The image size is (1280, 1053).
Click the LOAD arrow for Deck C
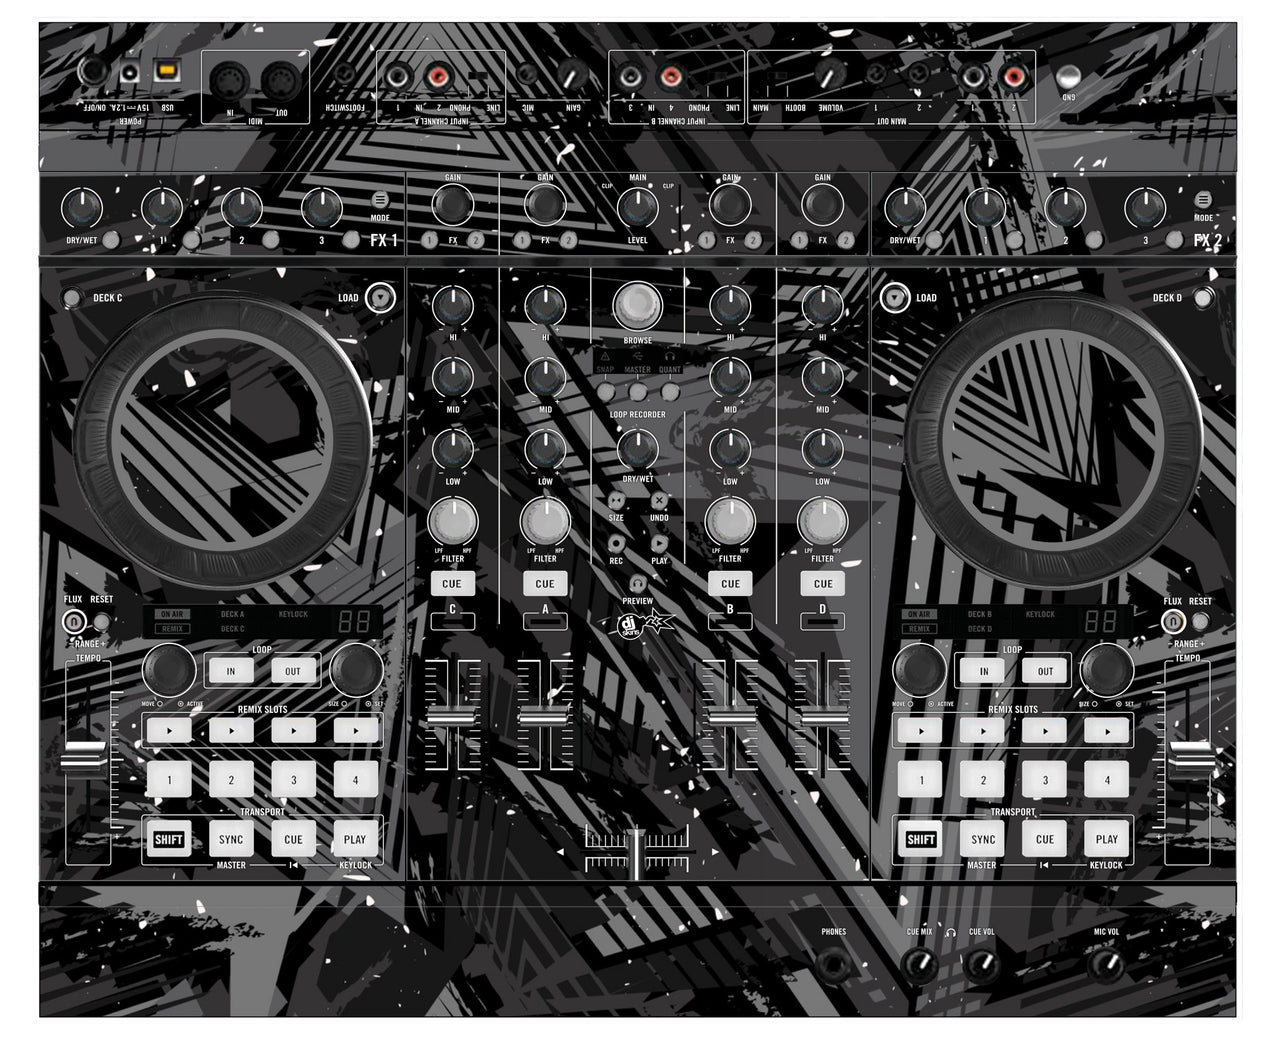pos(378,296)
